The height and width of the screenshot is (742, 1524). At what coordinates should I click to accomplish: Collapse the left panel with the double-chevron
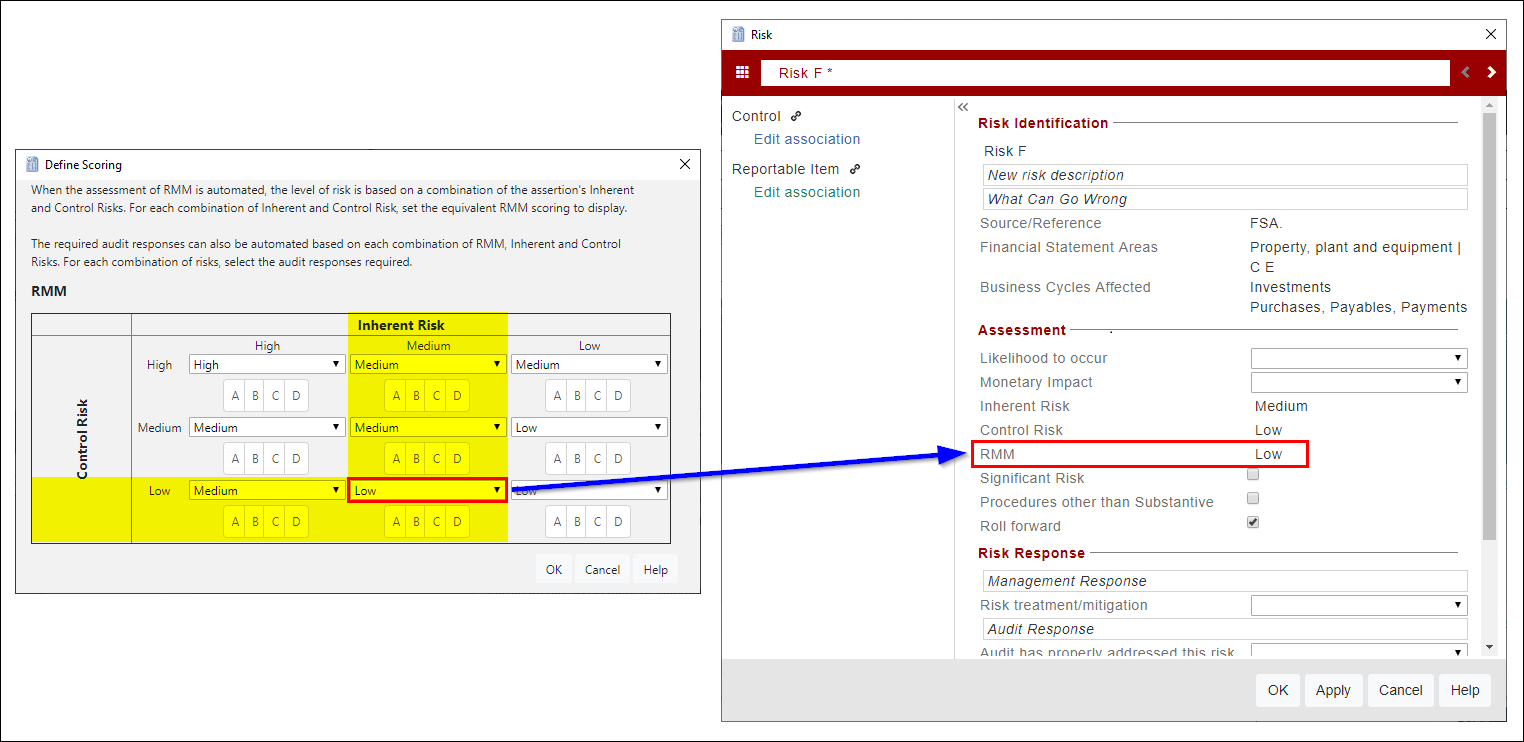(963, 106)
